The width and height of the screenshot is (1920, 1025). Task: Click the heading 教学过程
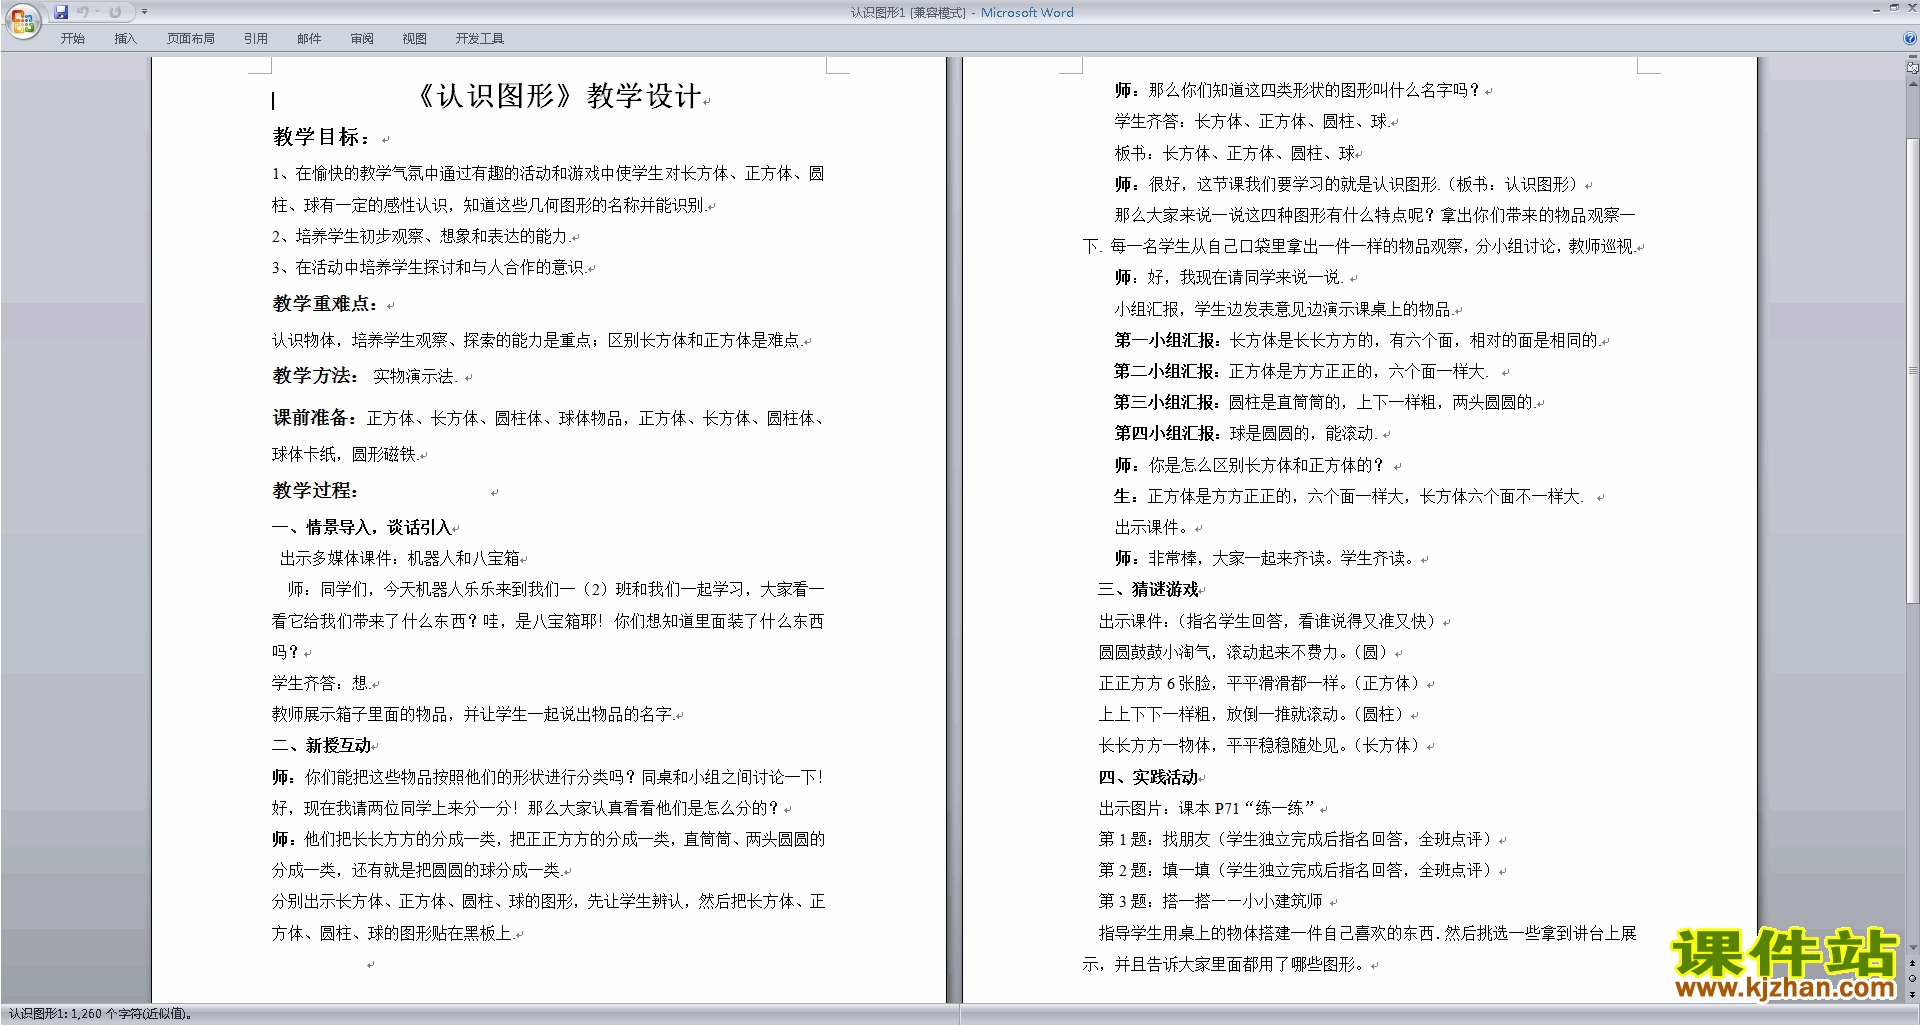[315, 490]
